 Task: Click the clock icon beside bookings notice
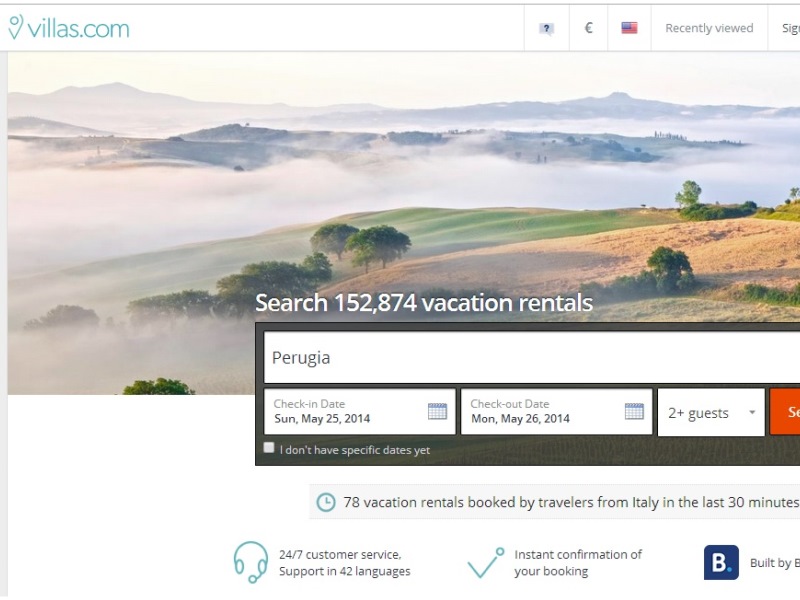pyautogui.click(x=326, y=502)
